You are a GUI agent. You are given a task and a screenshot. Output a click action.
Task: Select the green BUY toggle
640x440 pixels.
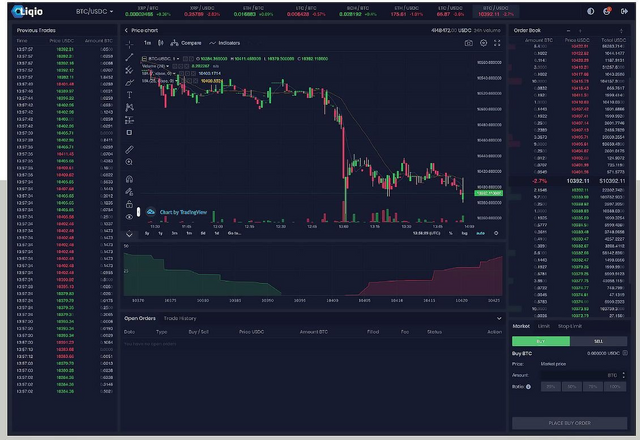click(541, 341)
